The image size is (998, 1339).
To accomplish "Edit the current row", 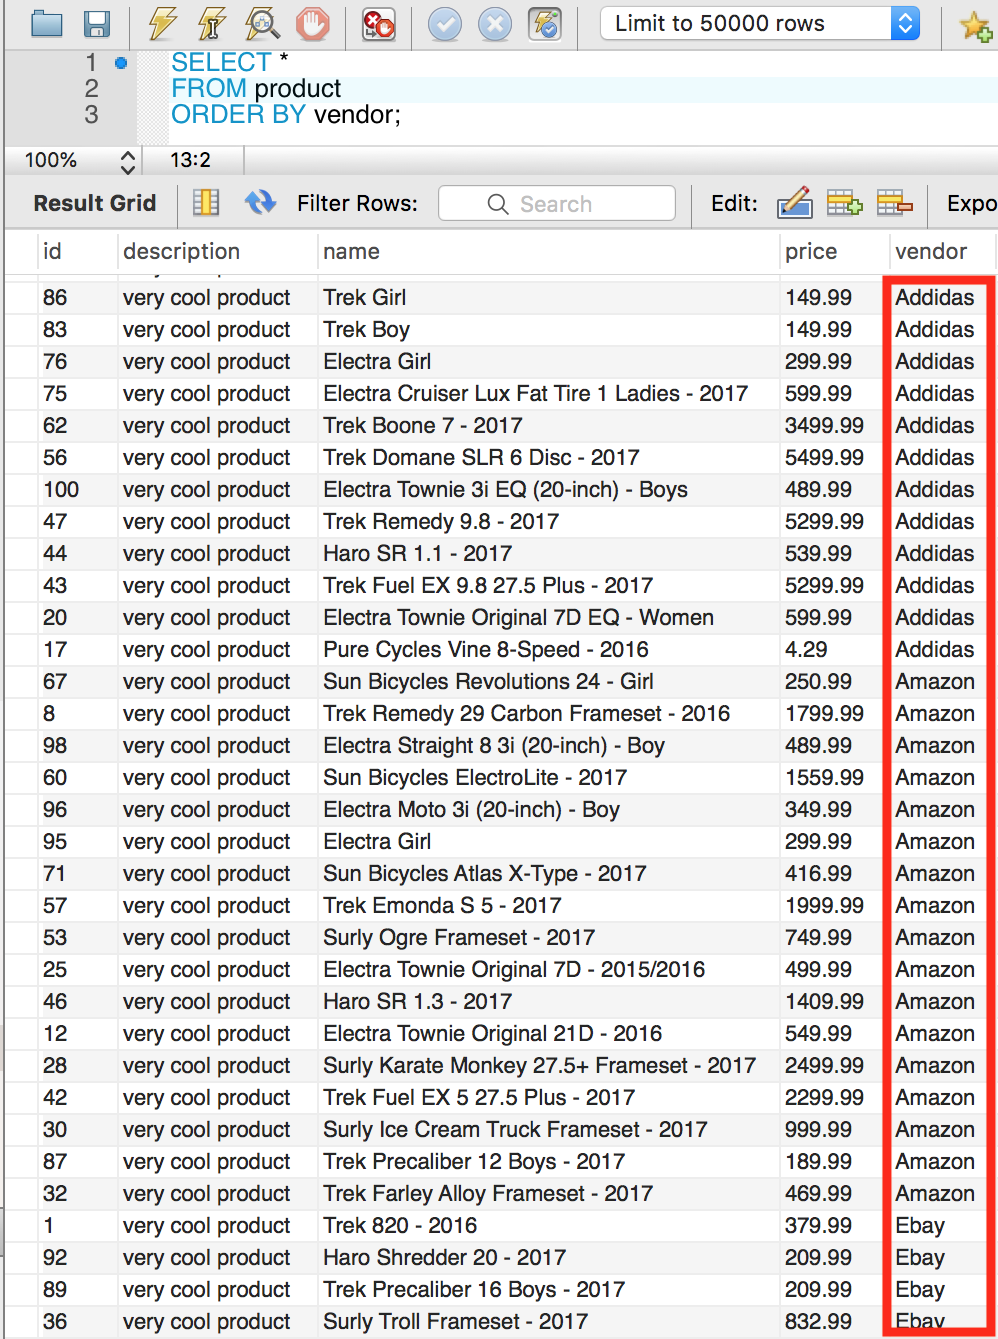I will (x=794, y=203).
